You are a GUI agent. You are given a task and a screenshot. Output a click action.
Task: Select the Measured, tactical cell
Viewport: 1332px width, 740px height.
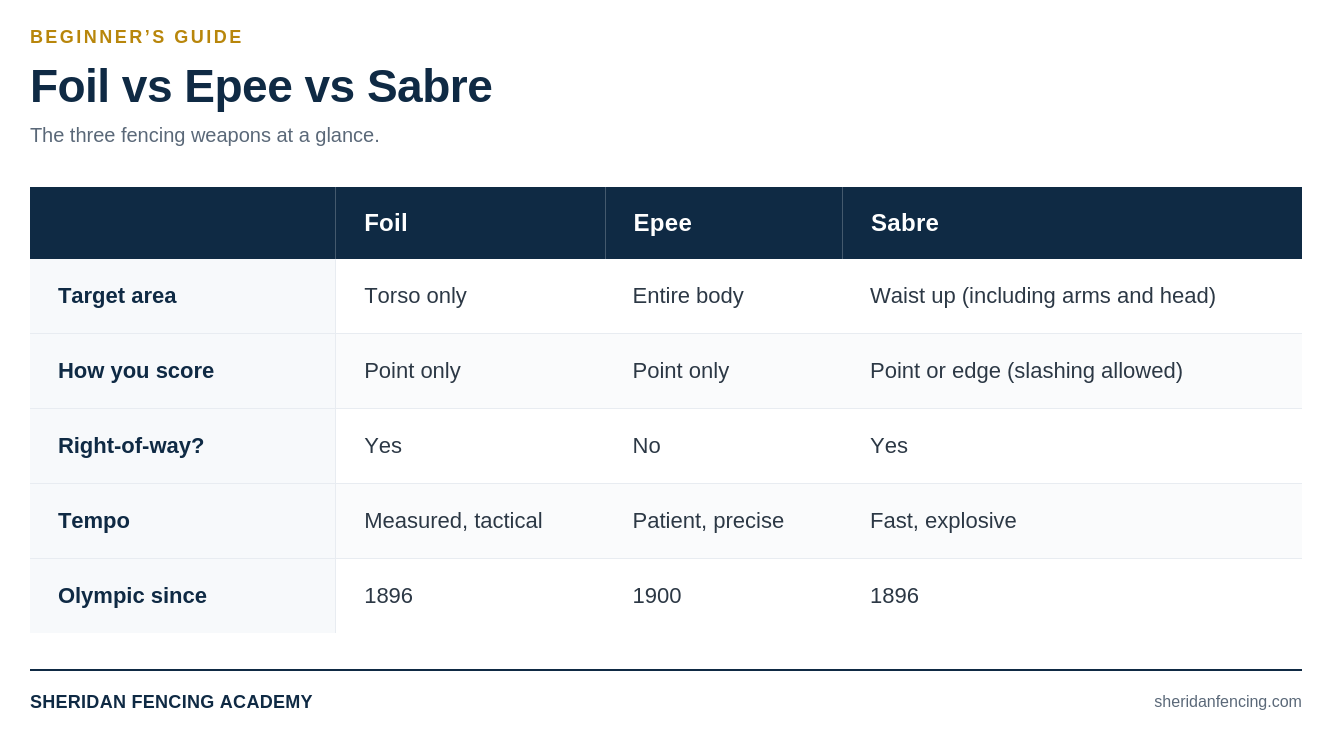(x=453, y=521)
